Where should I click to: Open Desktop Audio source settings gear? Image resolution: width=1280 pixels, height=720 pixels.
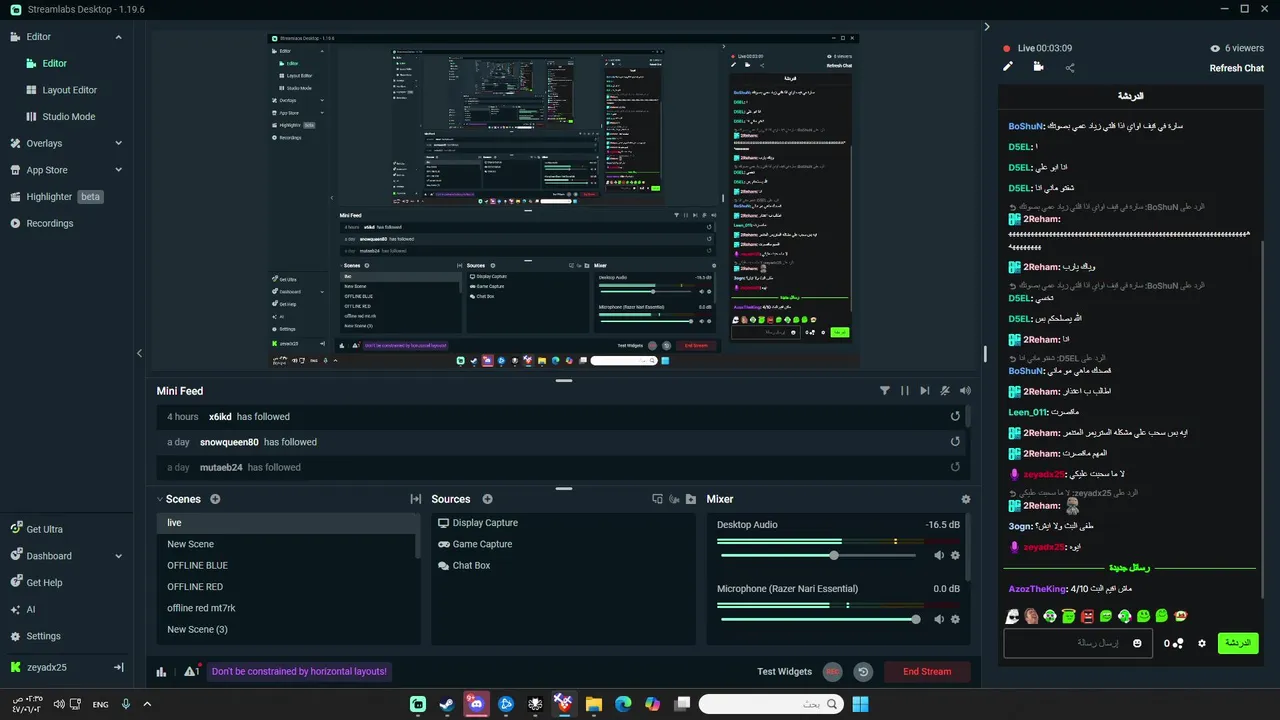[955, 555]
